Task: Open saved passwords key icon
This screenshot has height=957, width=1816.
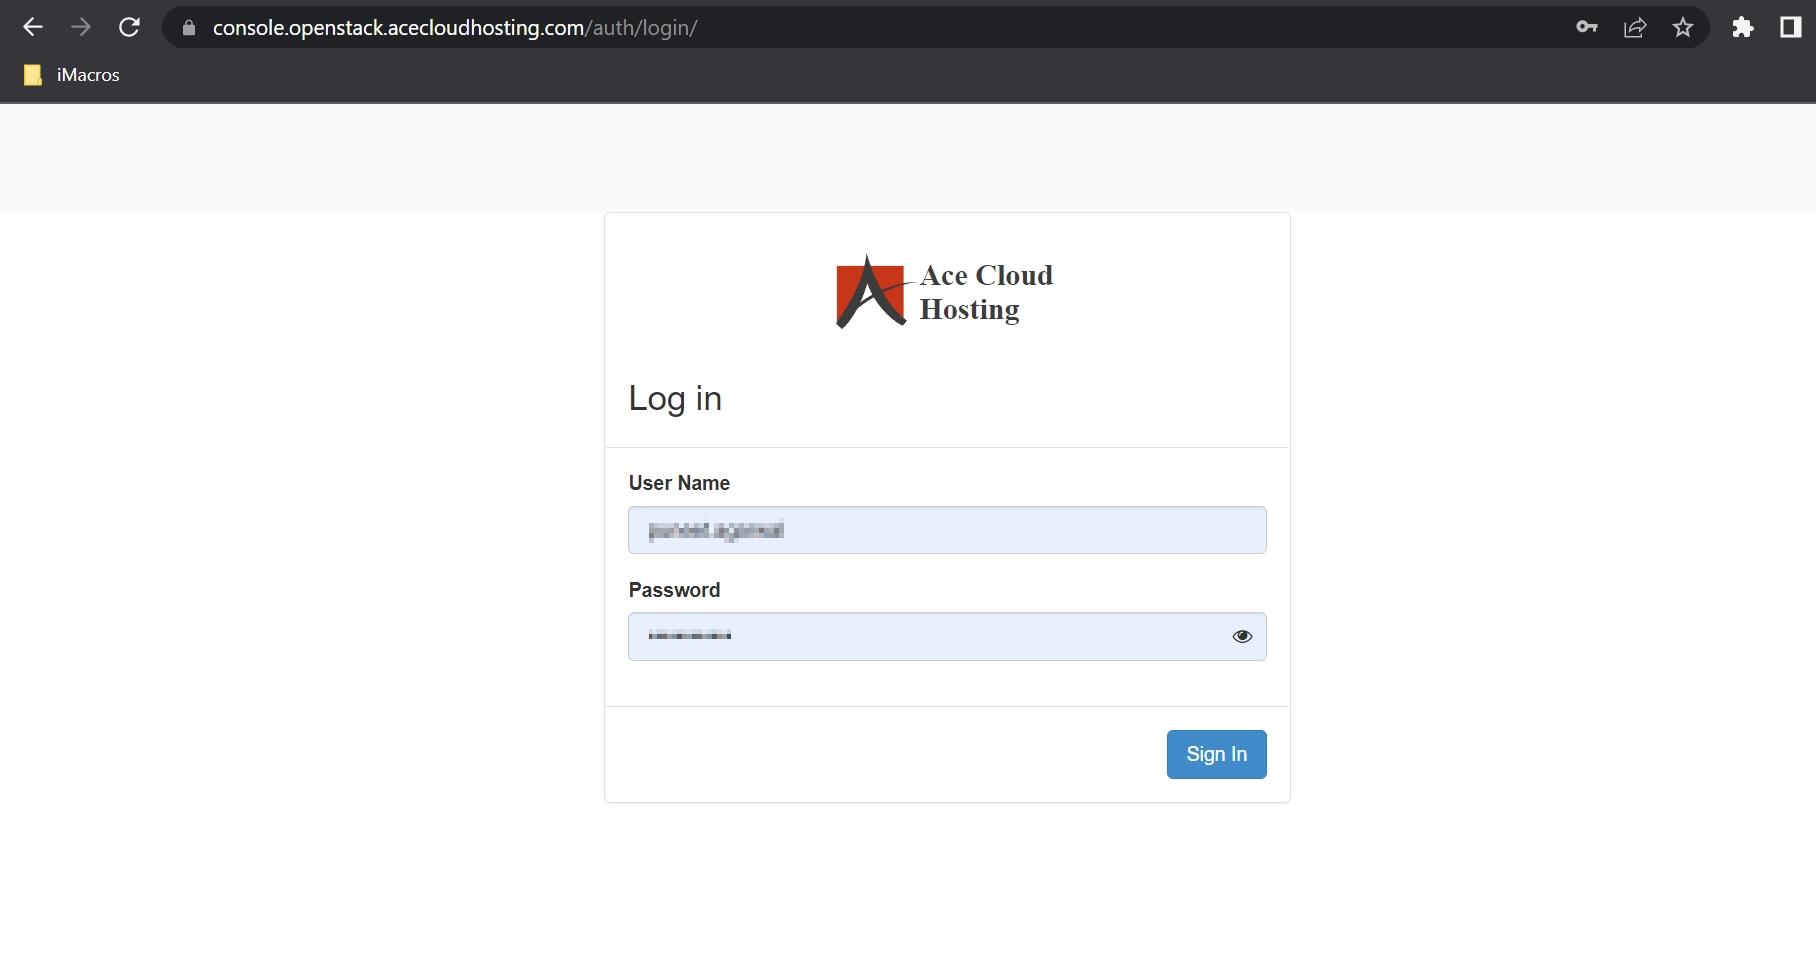Action: [1586, 28]
